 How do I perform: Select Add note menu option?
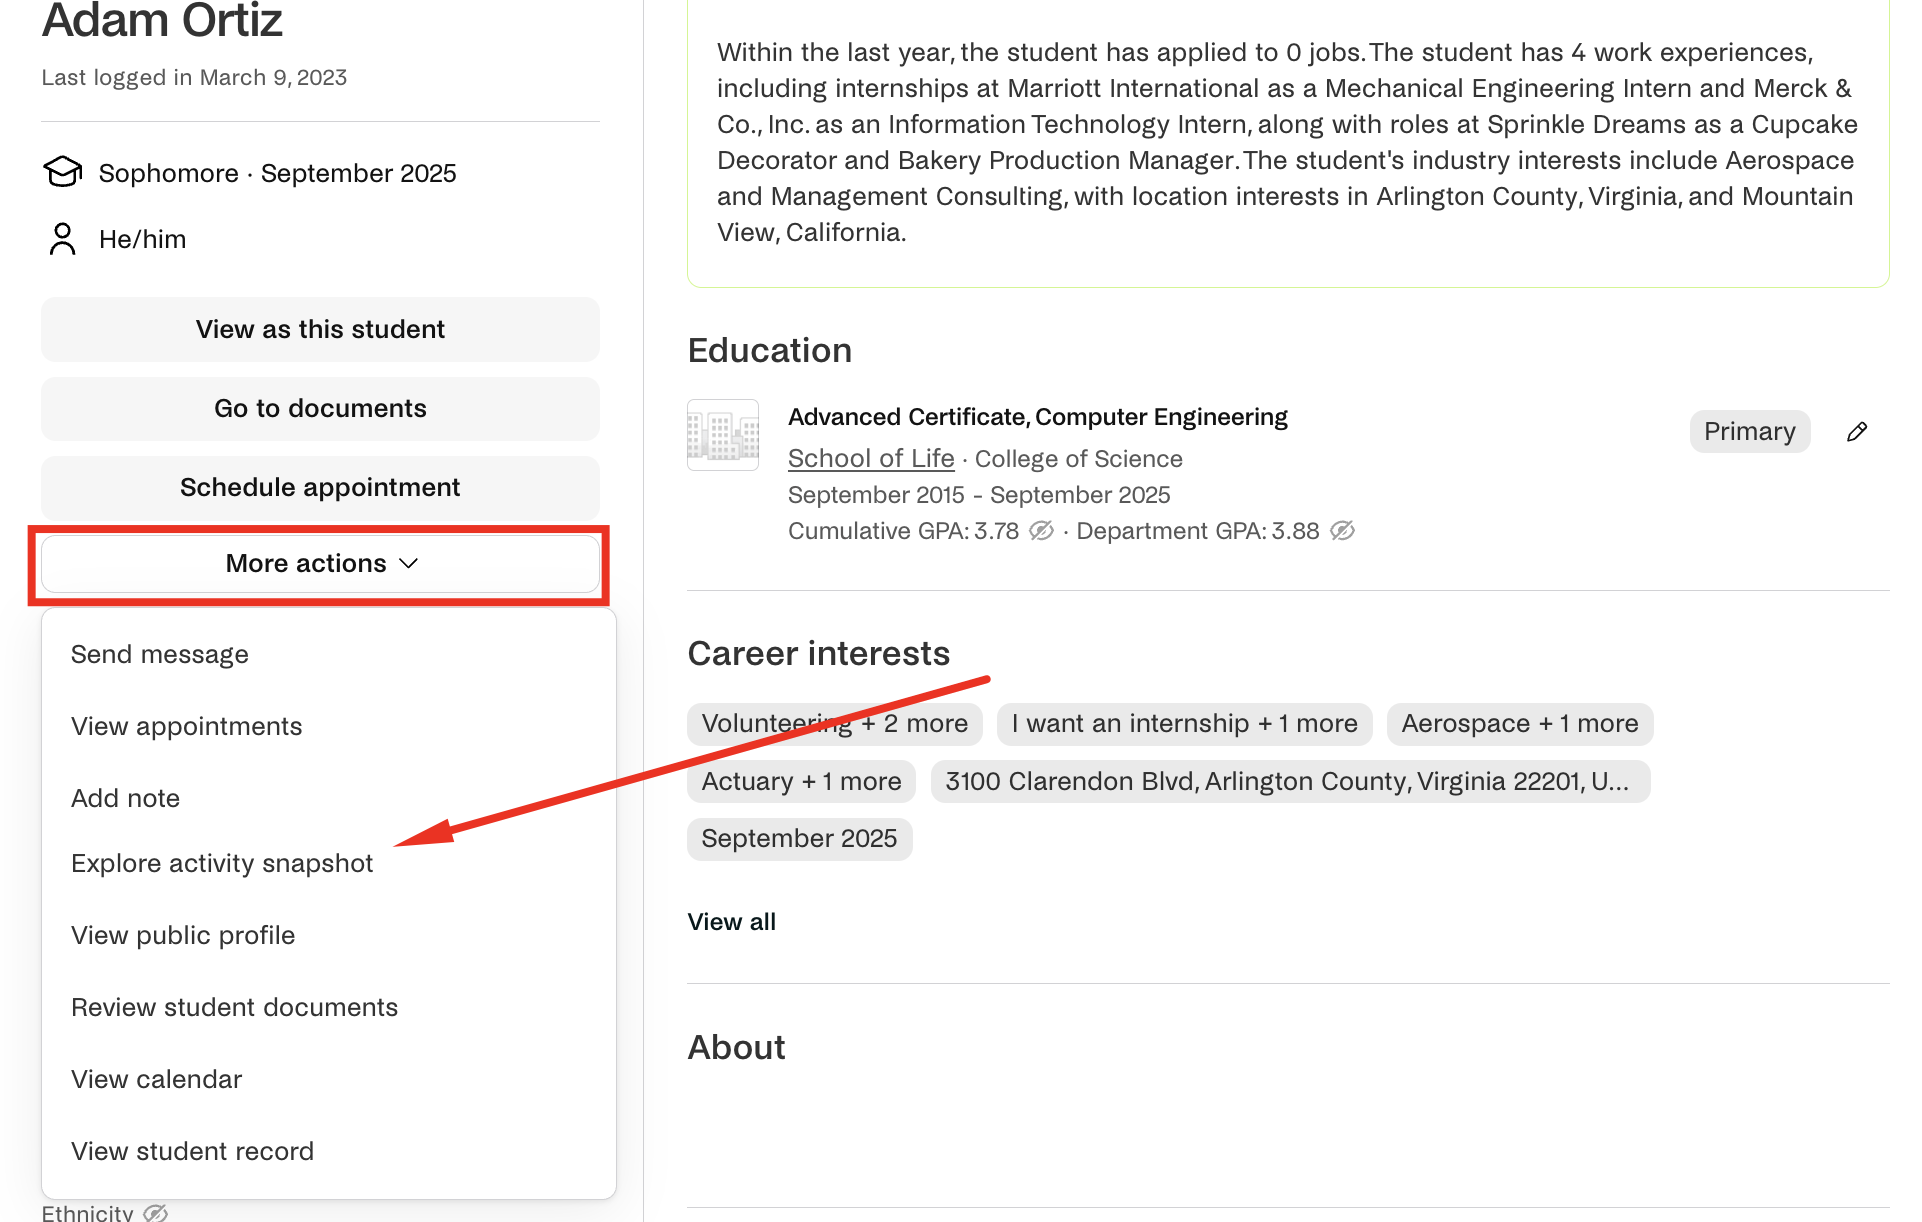(126, 798)
